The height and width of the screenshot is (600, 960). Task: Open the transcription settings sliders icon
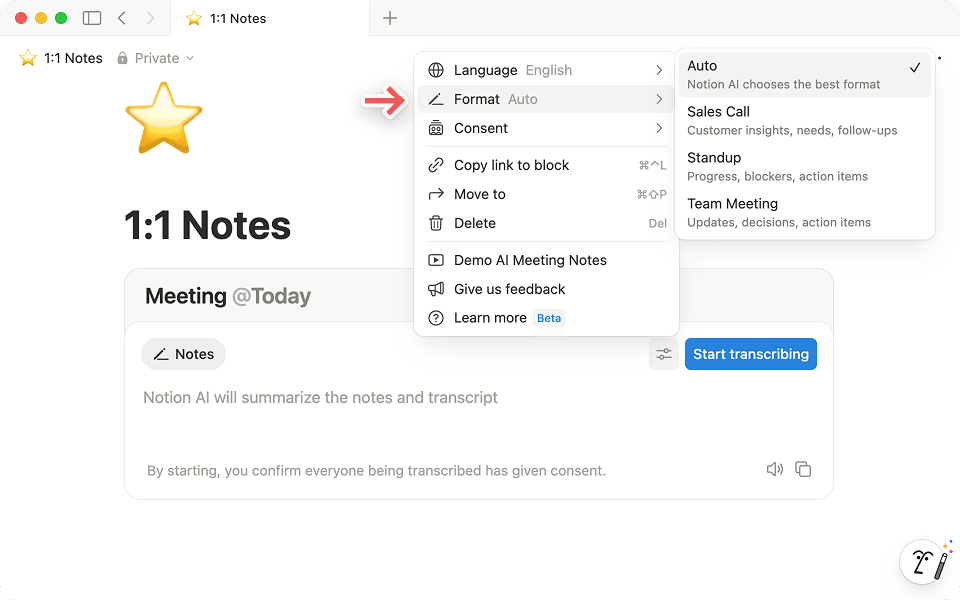[664, 354]
